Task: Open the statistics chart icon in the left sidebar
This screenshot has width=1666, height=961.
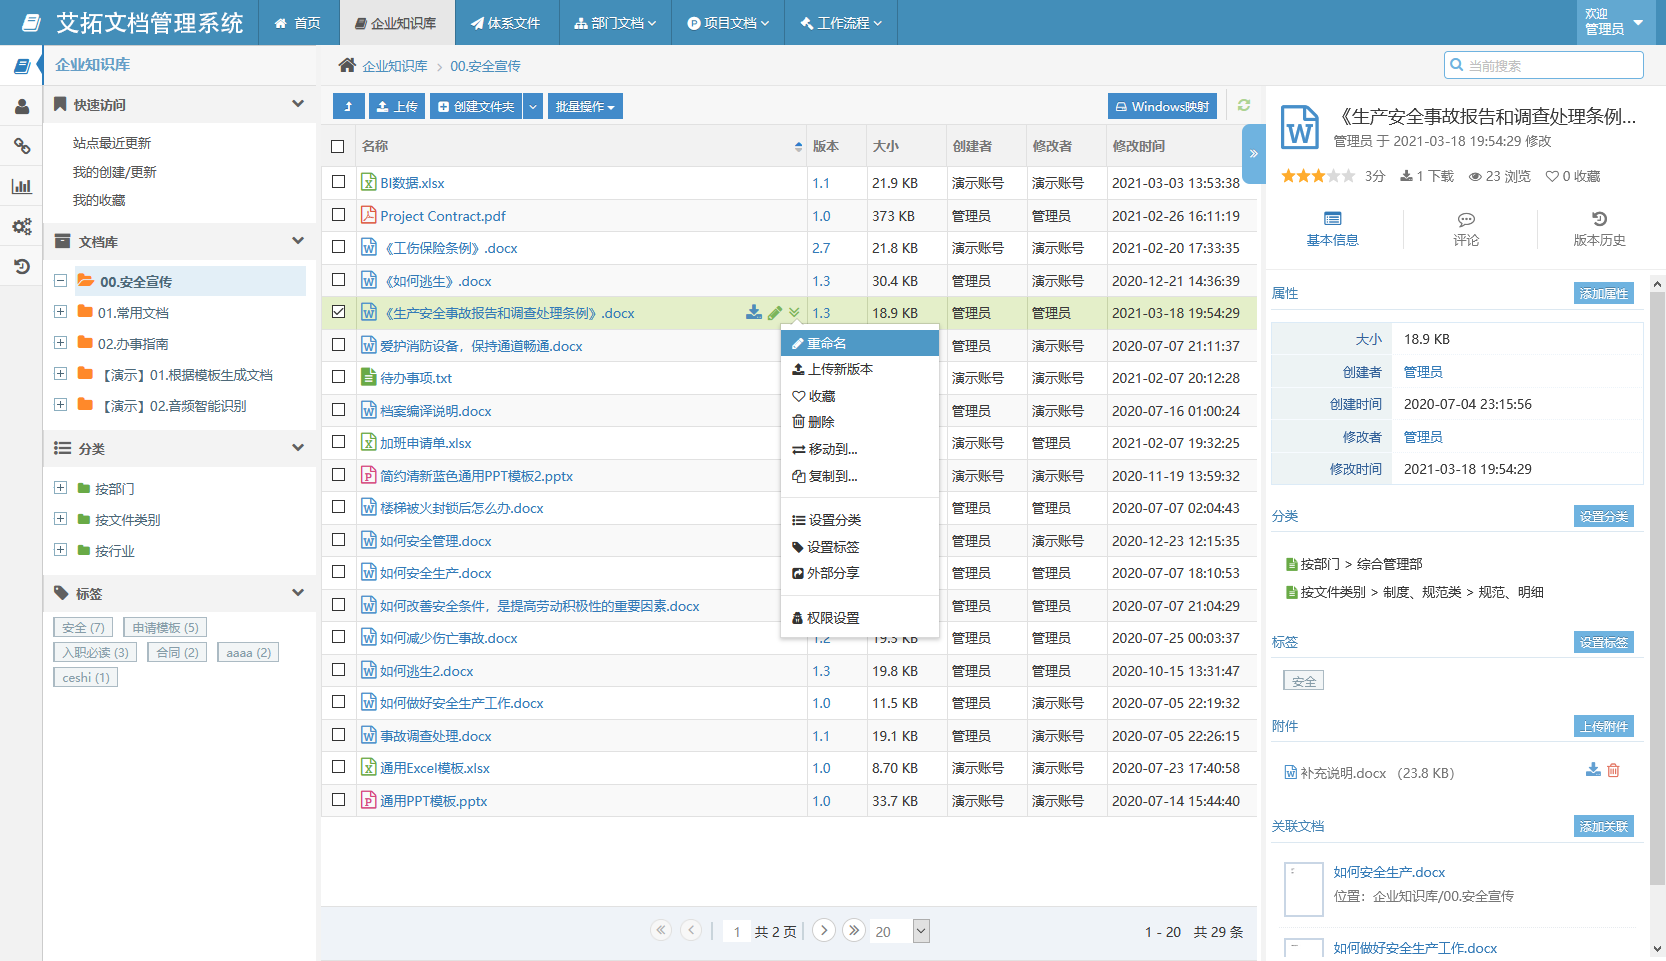Action: (22, 187)
